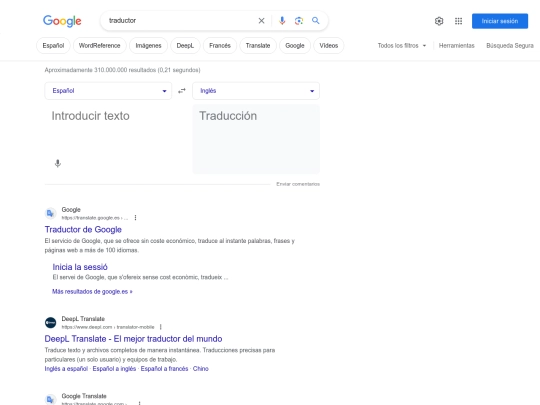Screen dimensions: 540x405
Task: Open Inicia la sessió sublink
Action: tap(80, 267)
